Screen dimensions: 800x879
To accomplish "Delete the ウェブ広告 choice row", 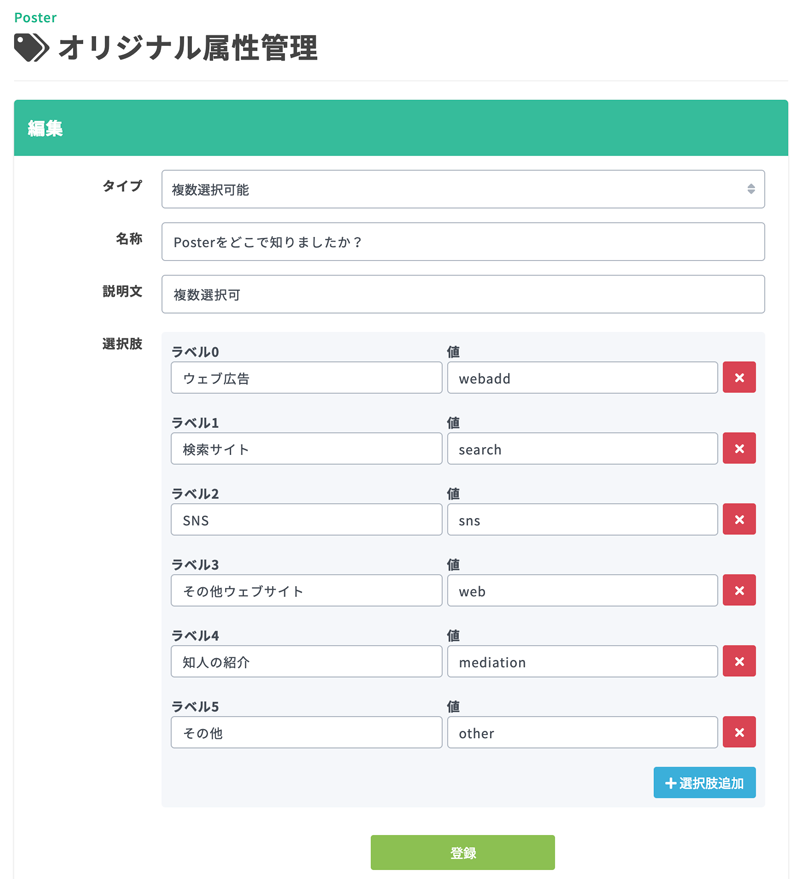I will 739,377.
